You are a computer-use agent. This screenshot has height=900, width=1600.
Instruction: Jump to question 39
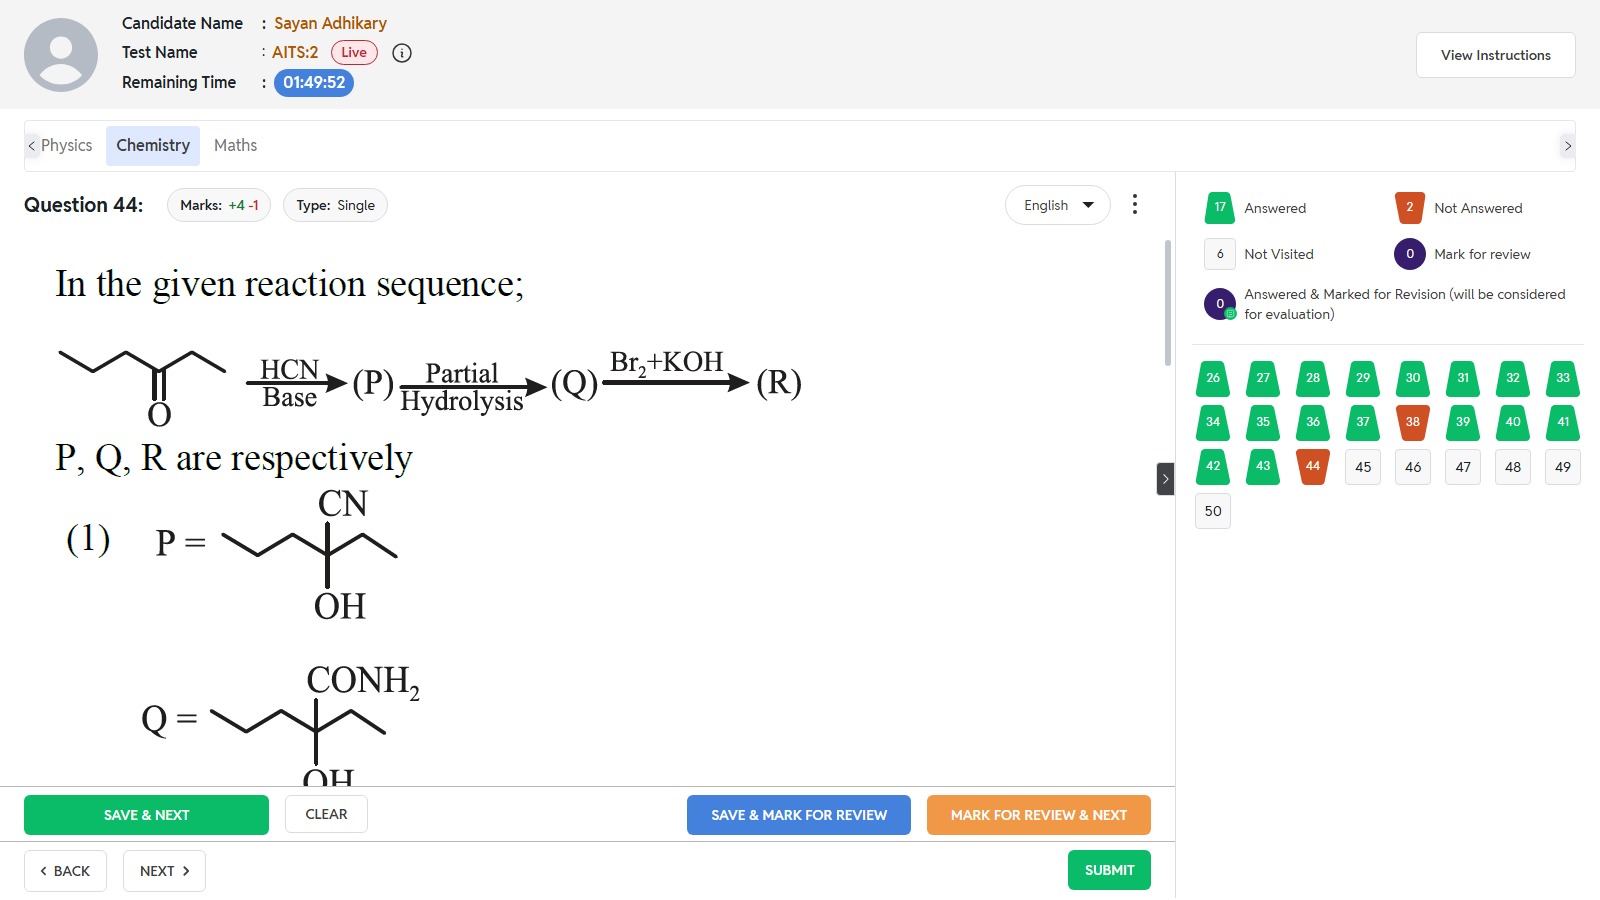[1463, 422]
